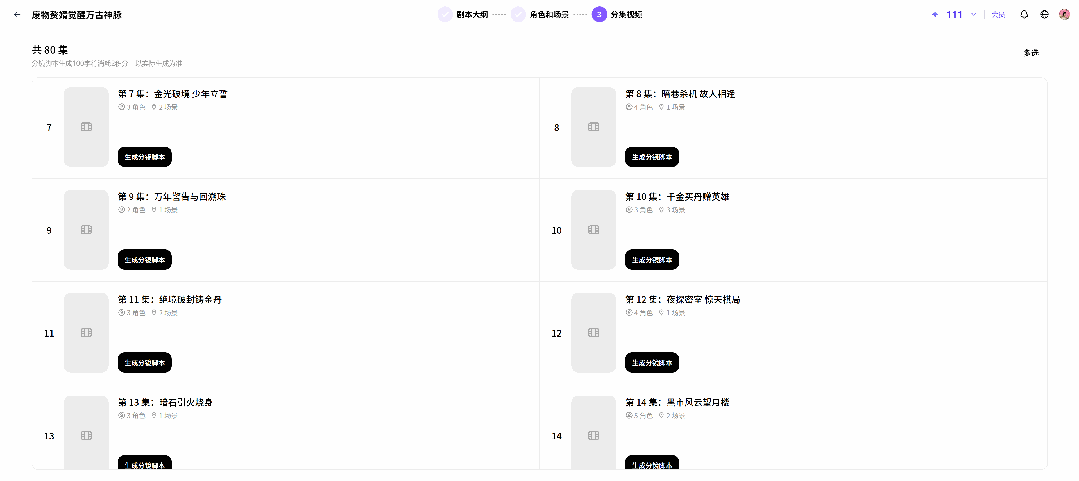Generate storyboard script for episode 7

145,157
